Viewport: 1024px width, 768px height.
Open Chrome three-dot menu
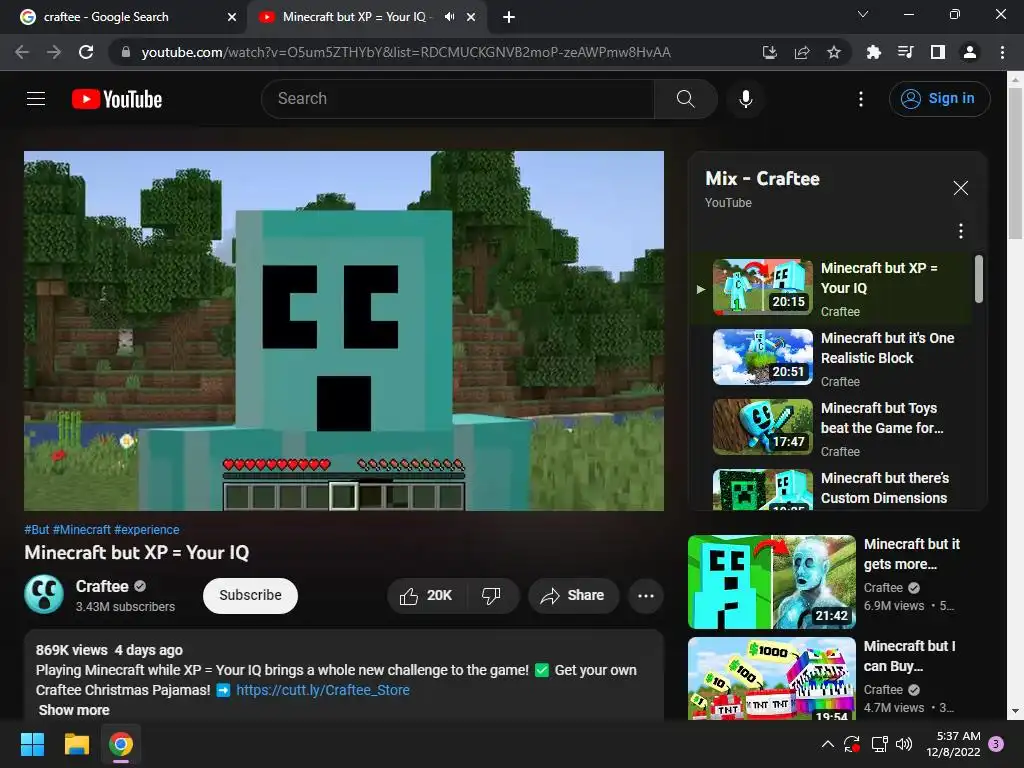(1002, 52)
